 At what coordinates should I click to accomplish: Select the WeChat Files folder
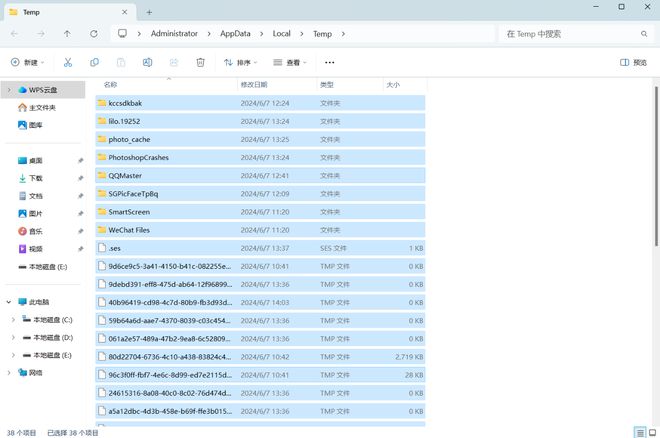[260, 230]
